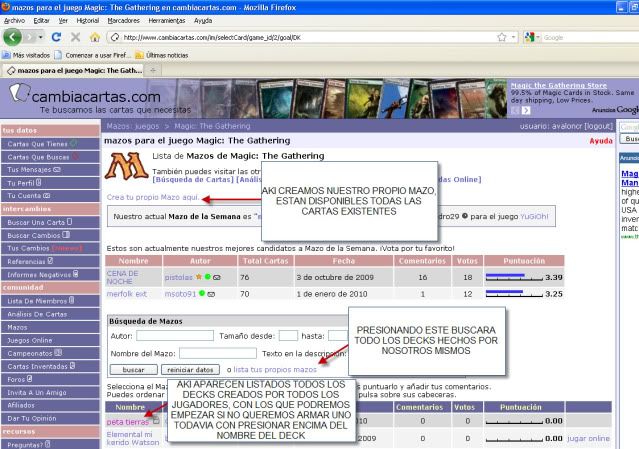Open the back/forward history dropdown arrow
The height and width of the screenshot is (449, 639).
point(40,37)
